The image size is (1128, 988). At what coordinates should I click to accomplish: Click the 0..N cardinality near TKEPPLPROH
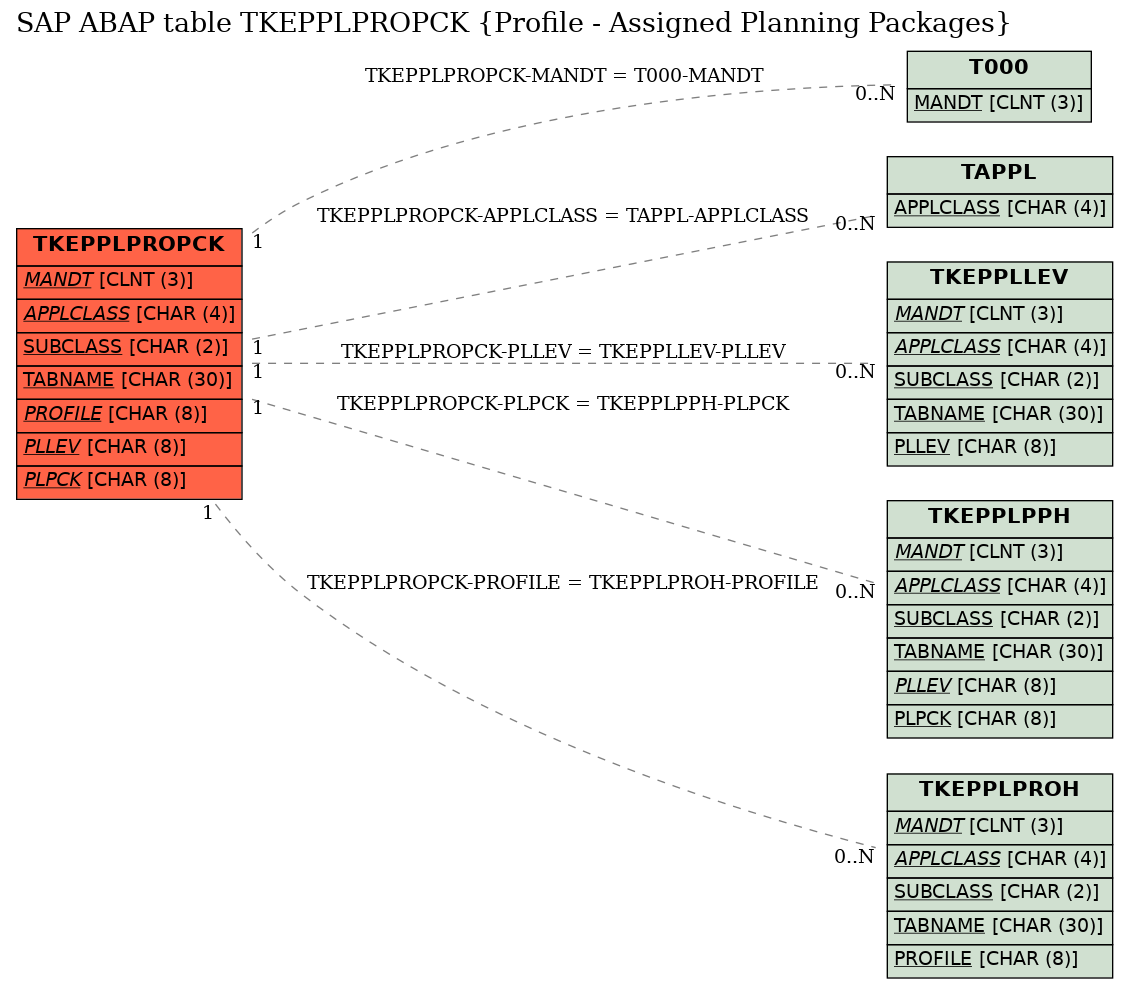tap(855, 857)
